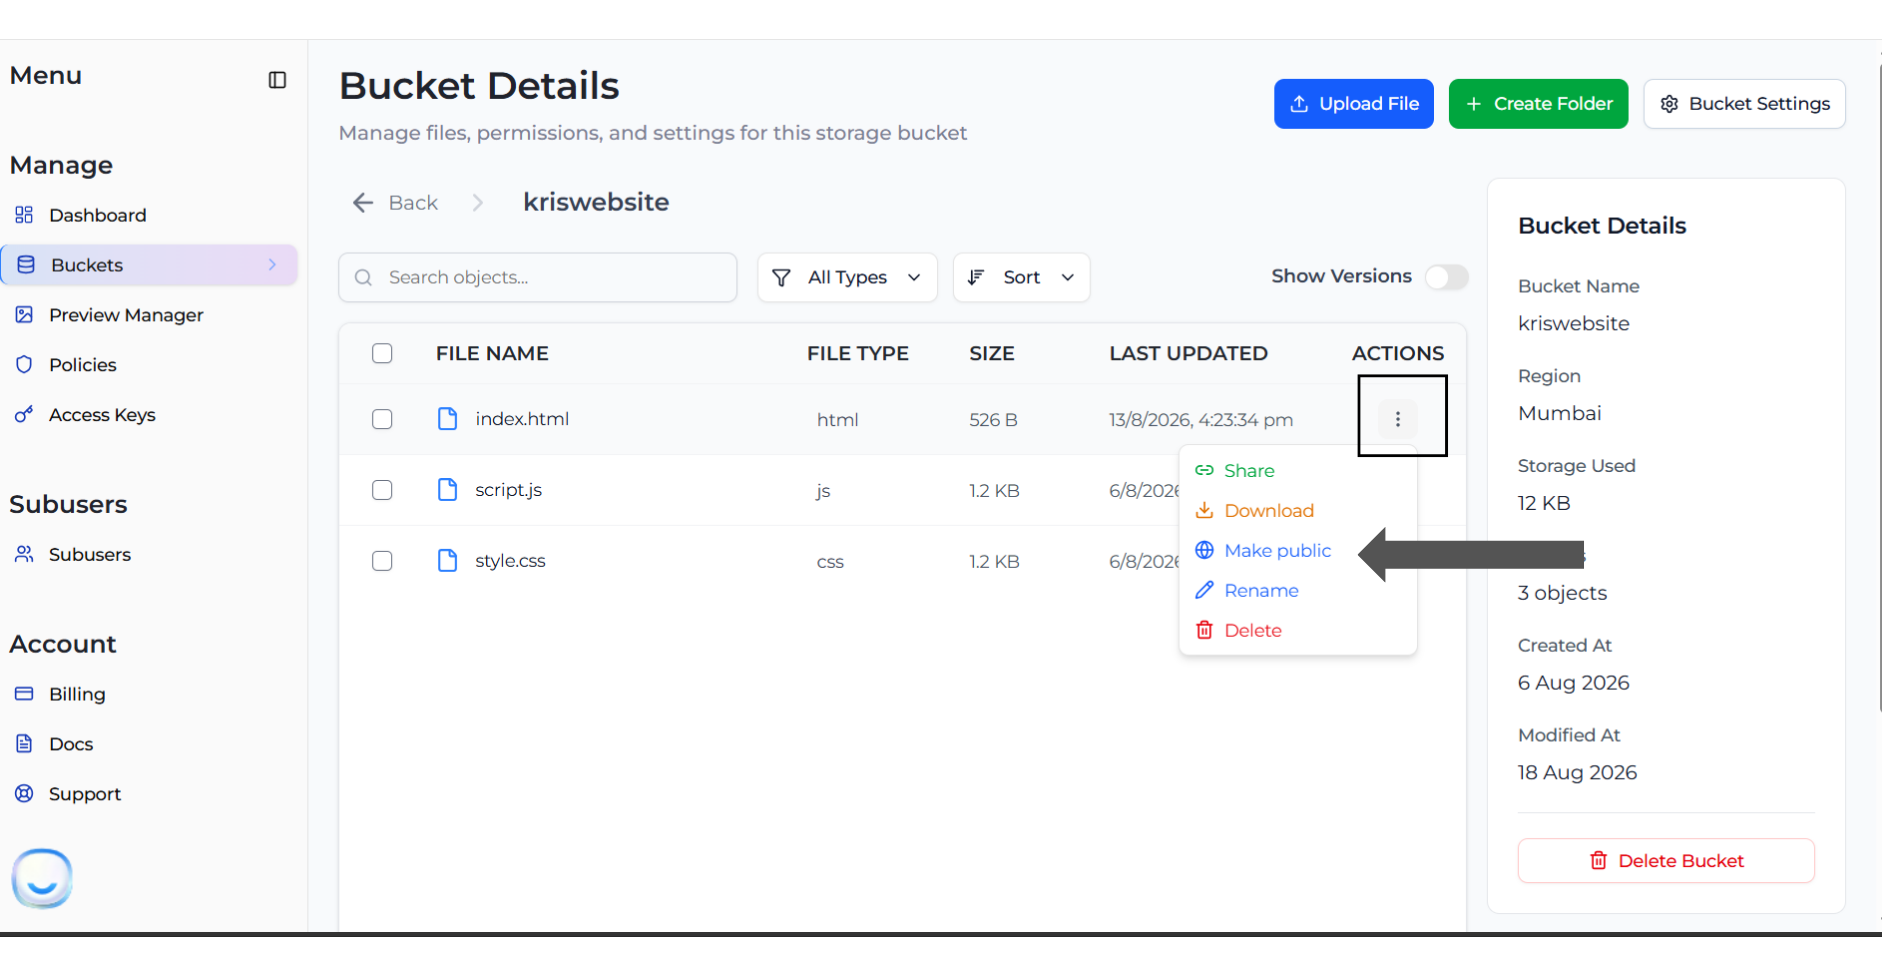Expand the Buckets chevron in sidebar
Viewport: 1882px width, 975px height.
coord(272,265)
